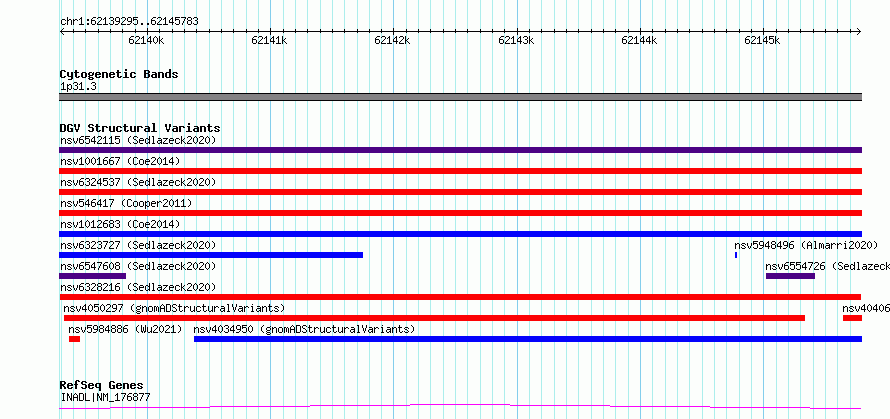Open the nsv6328216 (Sedlazeck2020) label
Screen dimensions: 890x419
[x=138, y=287]
